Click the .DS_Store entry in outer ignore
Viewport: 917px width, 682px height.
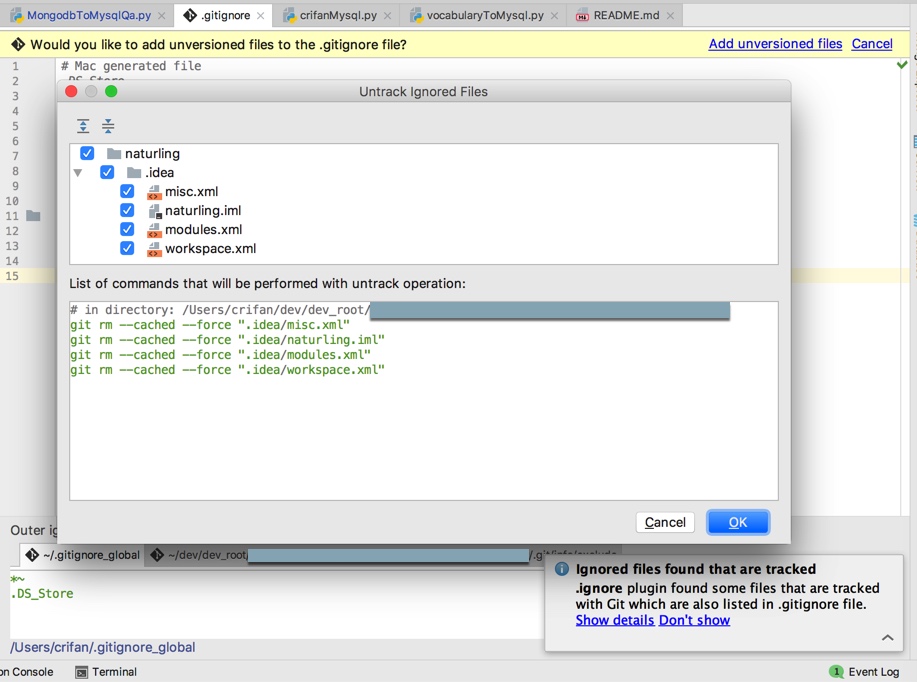tap(42, 593)
